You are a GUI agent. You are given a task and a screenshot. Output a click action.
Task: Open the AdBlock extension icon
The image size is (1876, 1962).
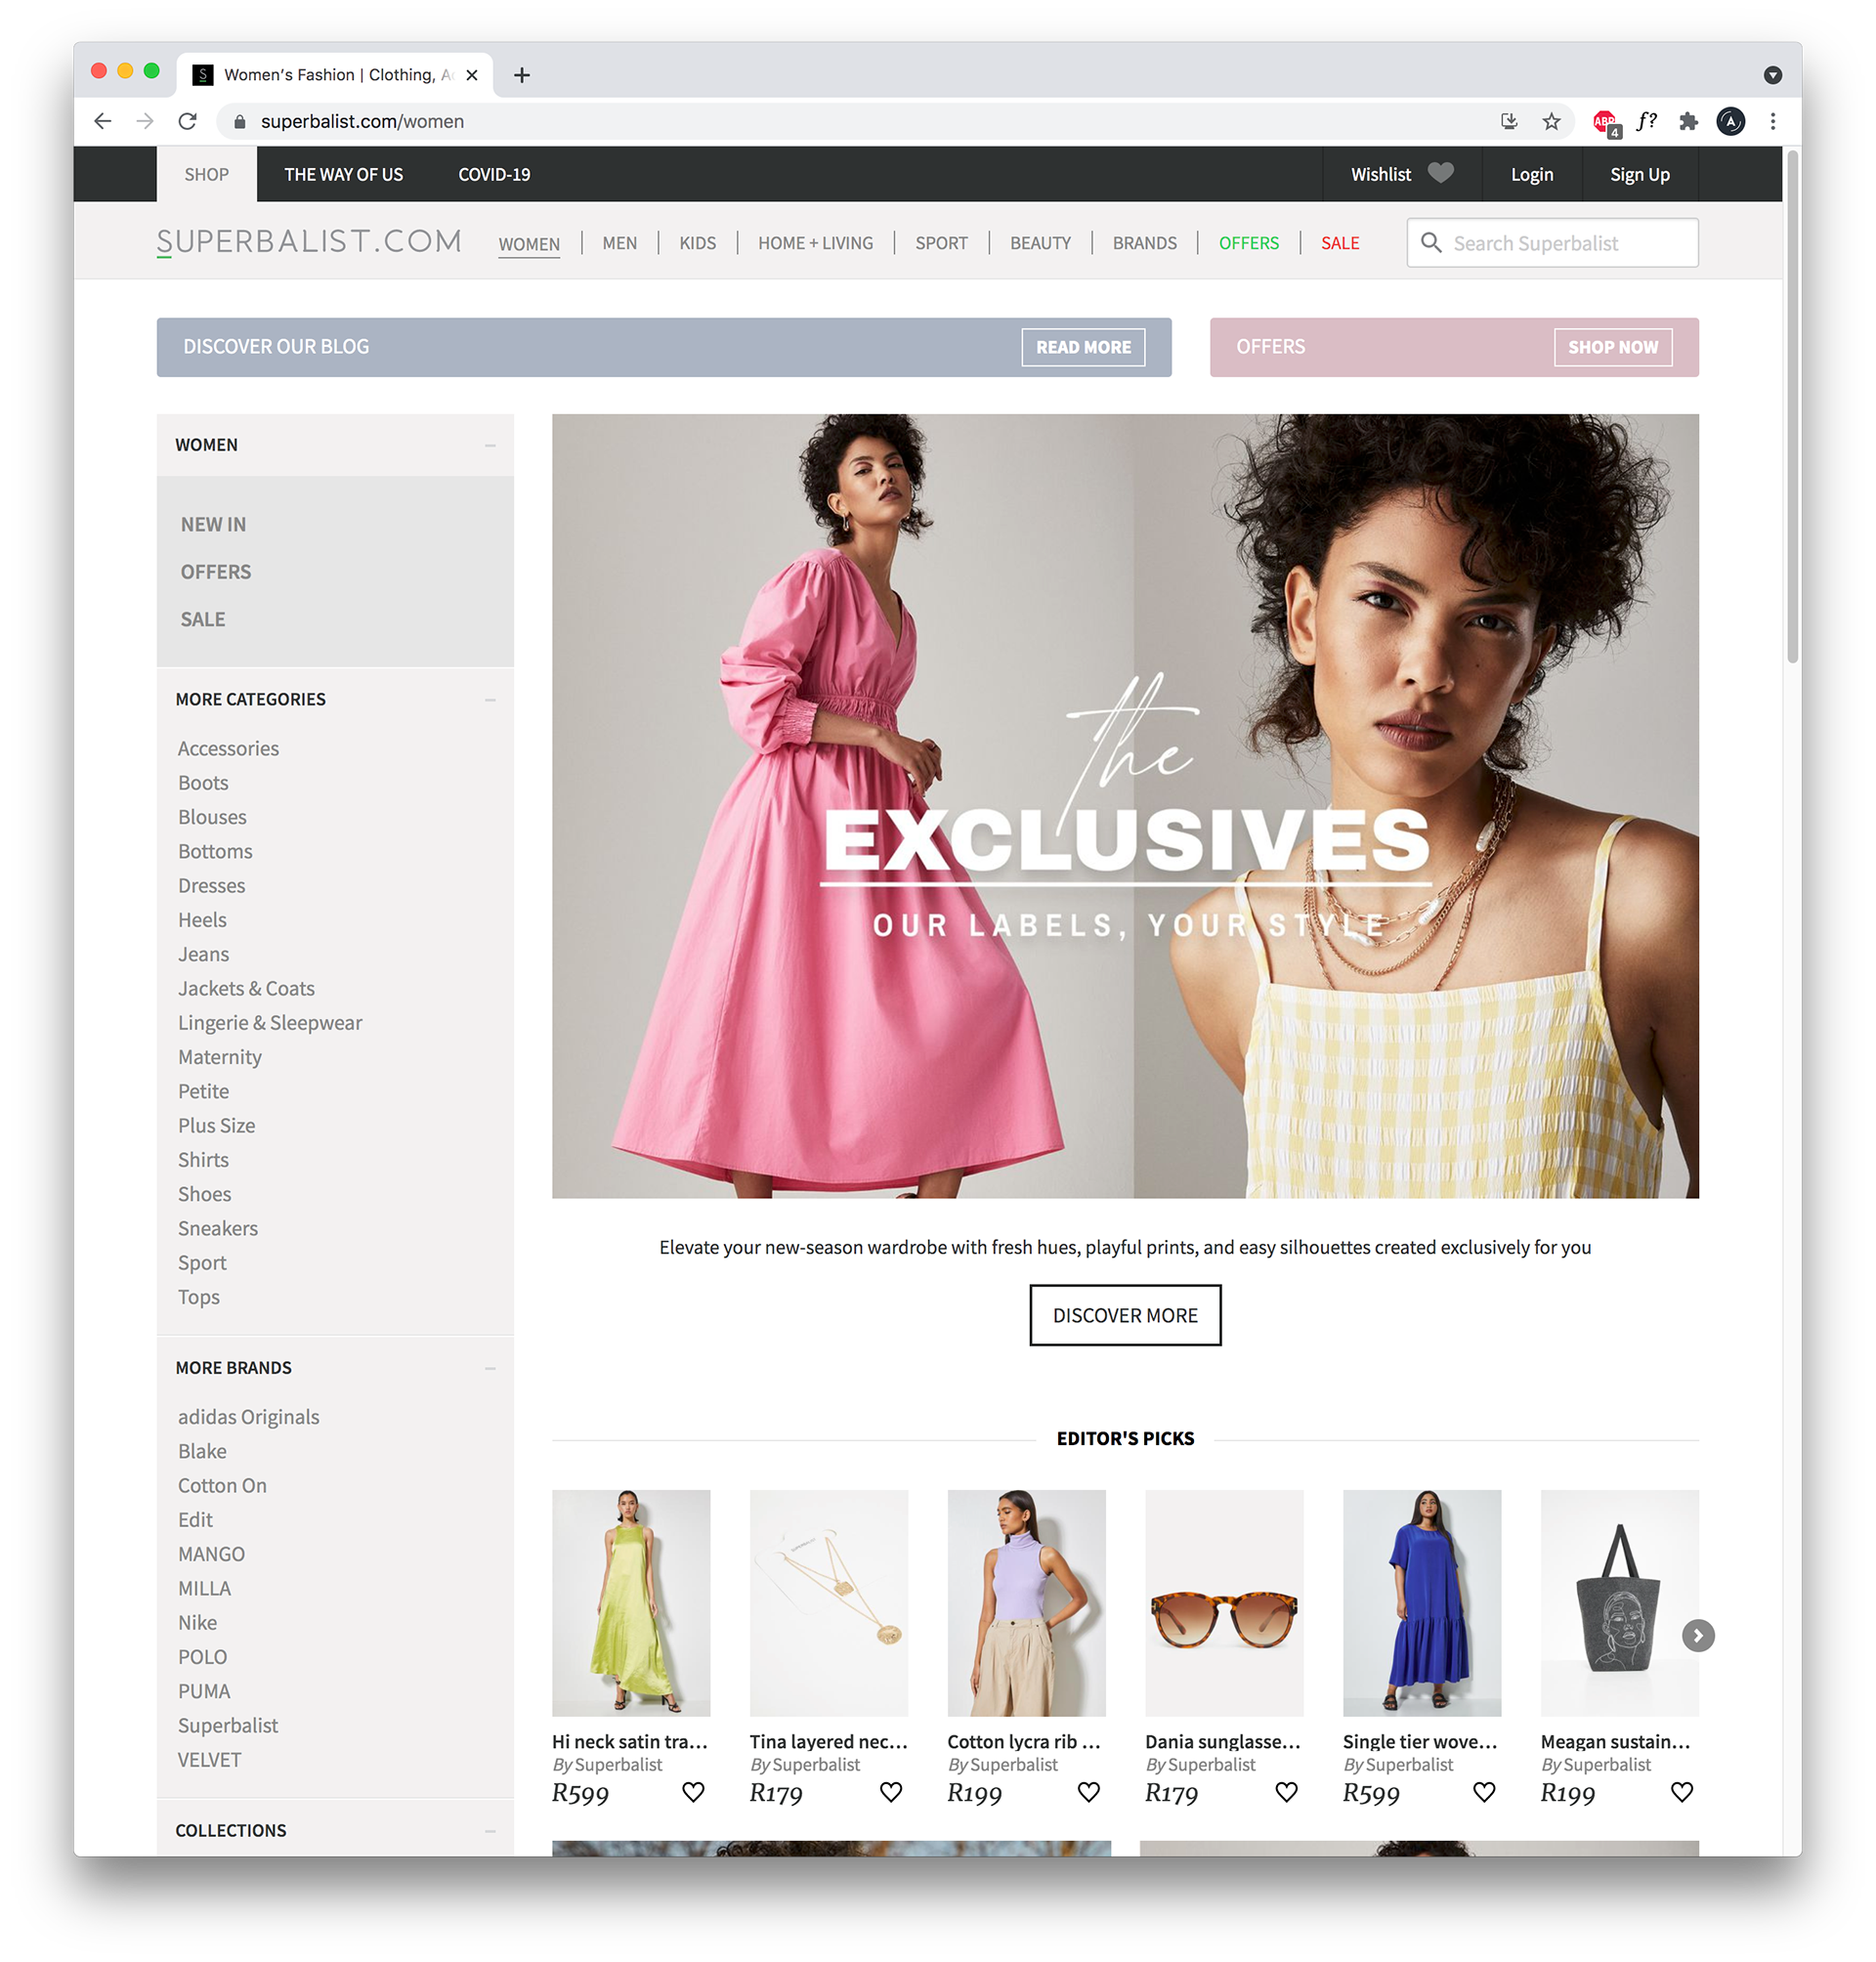pos(1605,122)
